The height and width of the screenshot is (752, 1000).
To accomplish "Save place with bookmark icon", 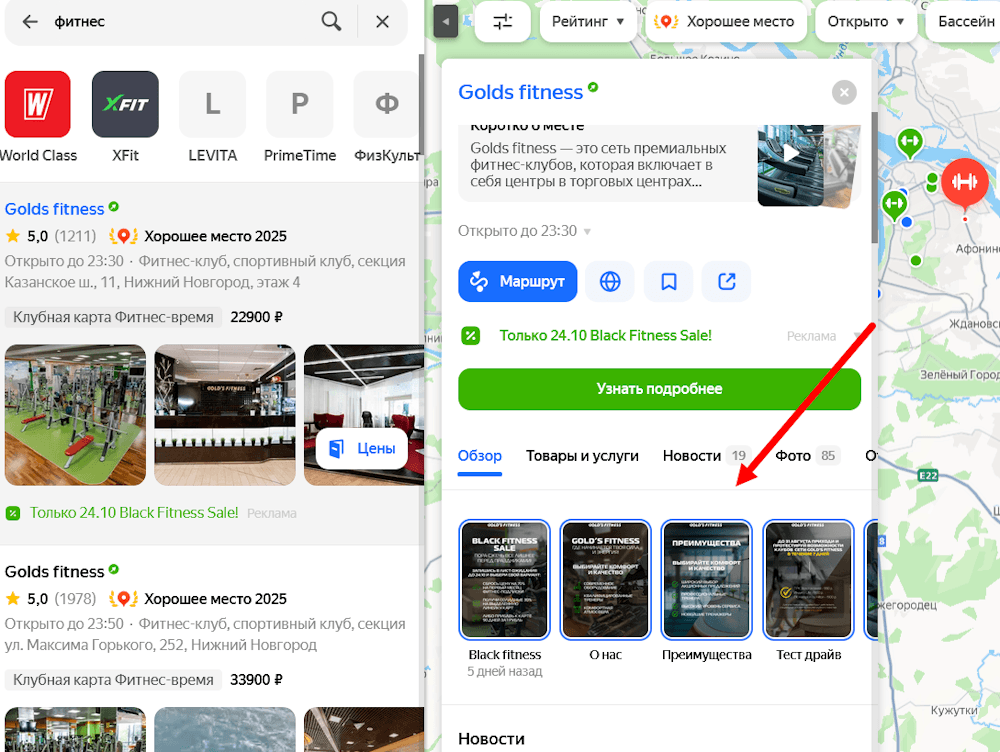I will coord(668,281).
